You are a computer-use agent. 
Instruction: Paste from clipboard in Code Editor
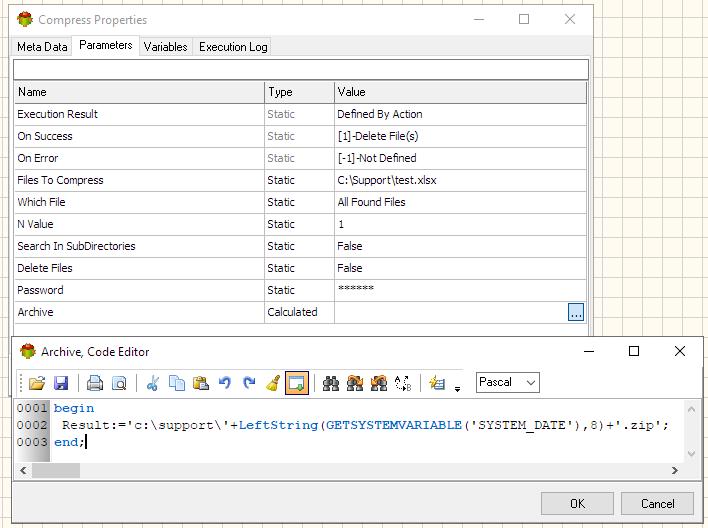pos(200,383)
